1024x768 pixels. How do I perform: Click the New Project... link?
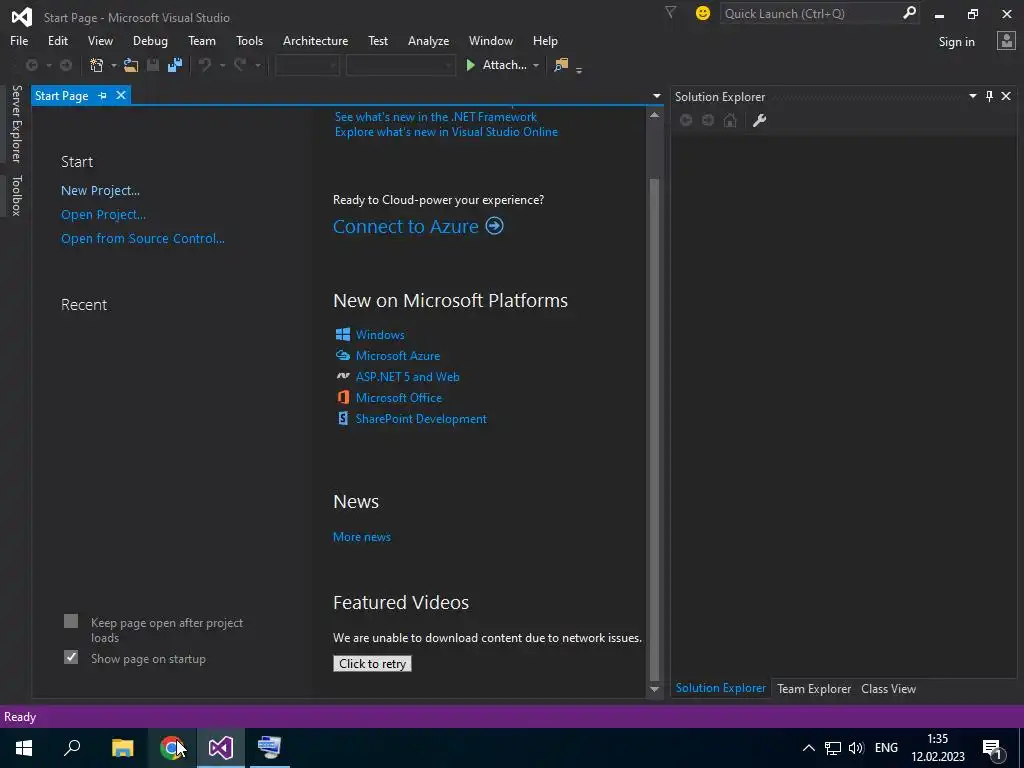pyautogui.click(x=101, y=191)
